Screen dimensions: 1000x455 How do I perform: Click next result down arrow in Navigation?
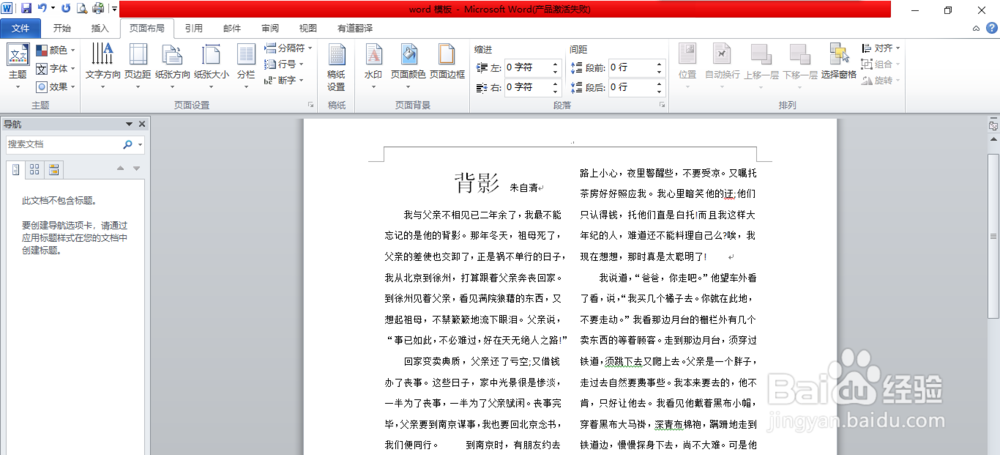(136, 168)
